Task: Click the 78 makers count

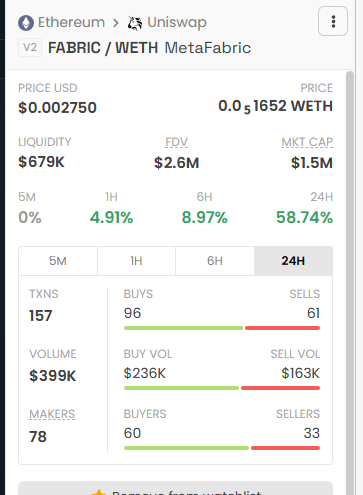Action: [x=38, y=437]
